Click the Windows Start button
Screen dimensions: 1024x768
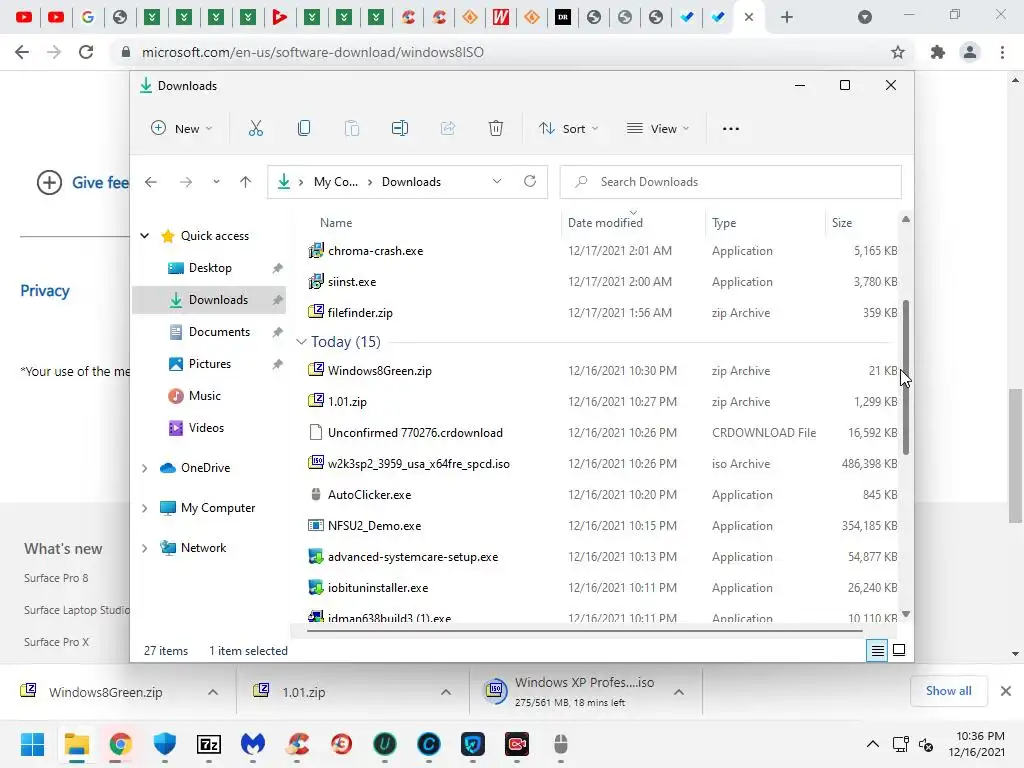pos(32,744)
